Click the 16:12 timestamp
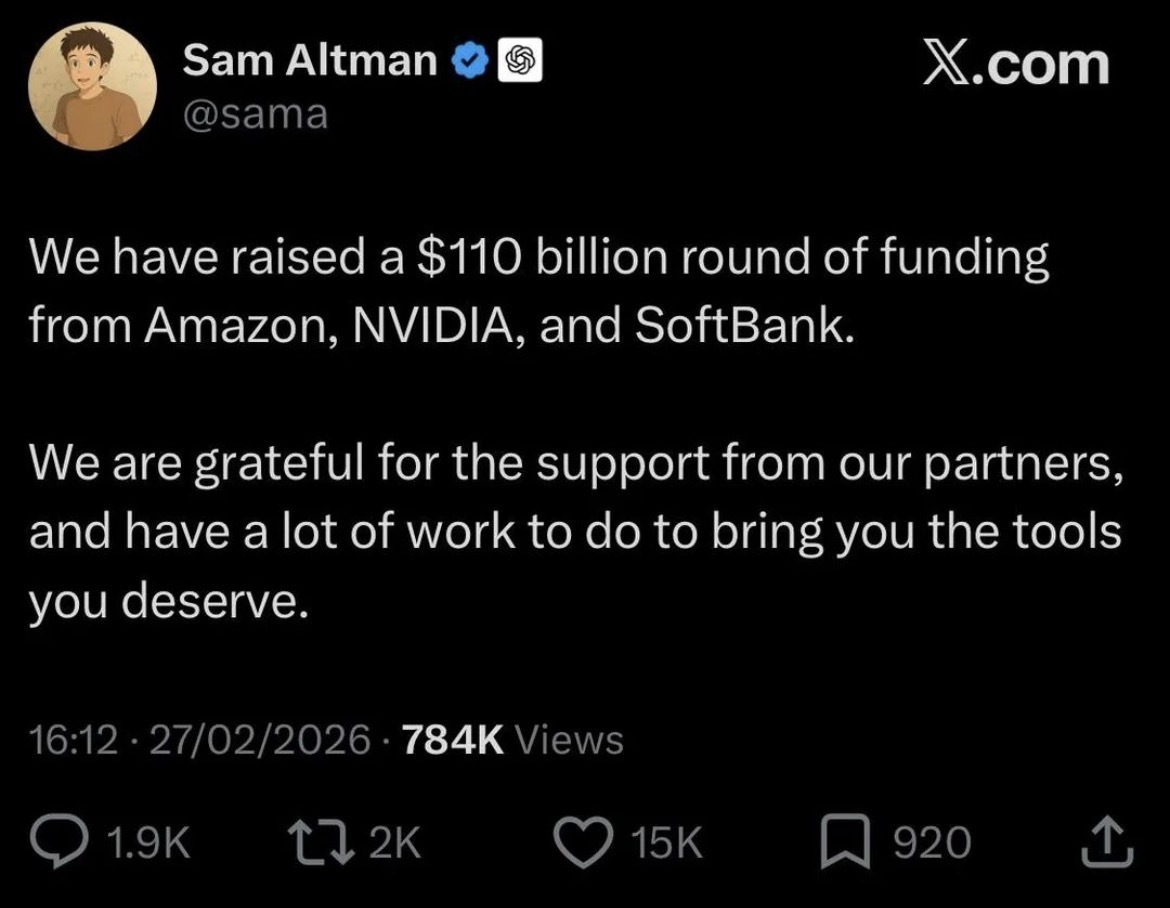The image size is (1170, 908). [x=73, y=741]
